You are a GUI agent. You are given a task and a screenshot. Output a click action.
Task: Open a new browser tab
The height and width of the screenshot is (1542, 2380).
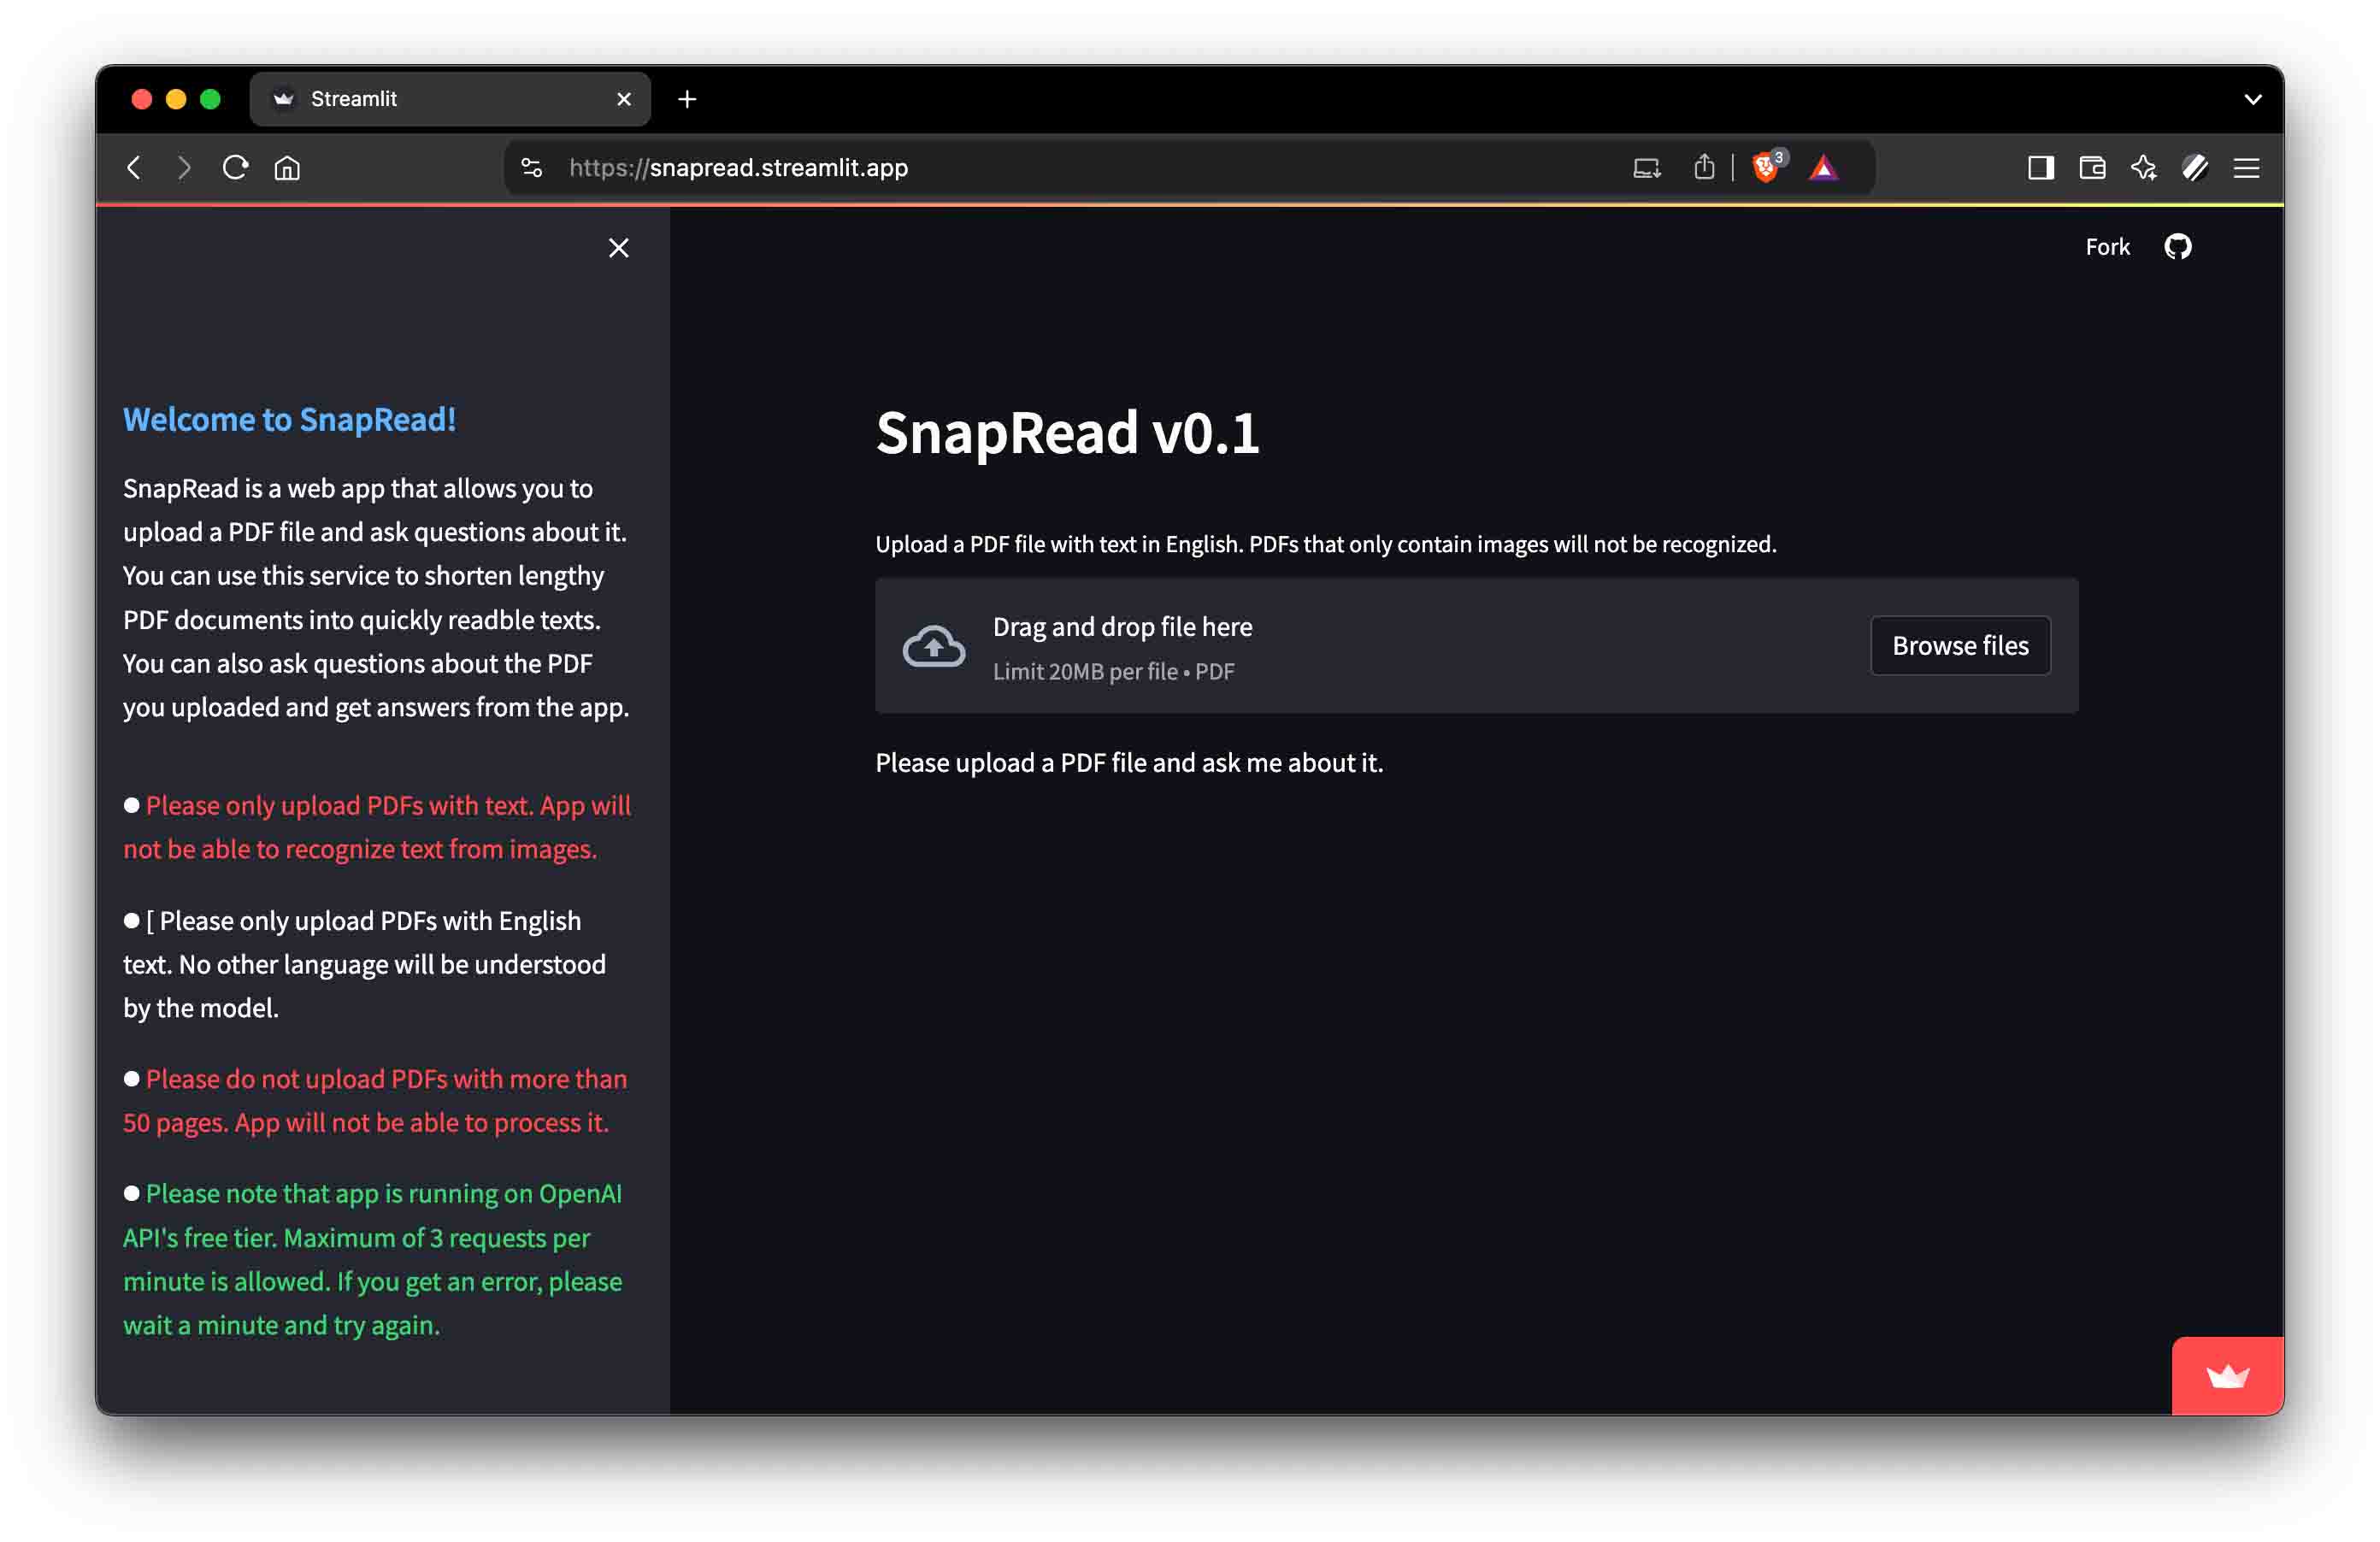[x=687, y=99]
